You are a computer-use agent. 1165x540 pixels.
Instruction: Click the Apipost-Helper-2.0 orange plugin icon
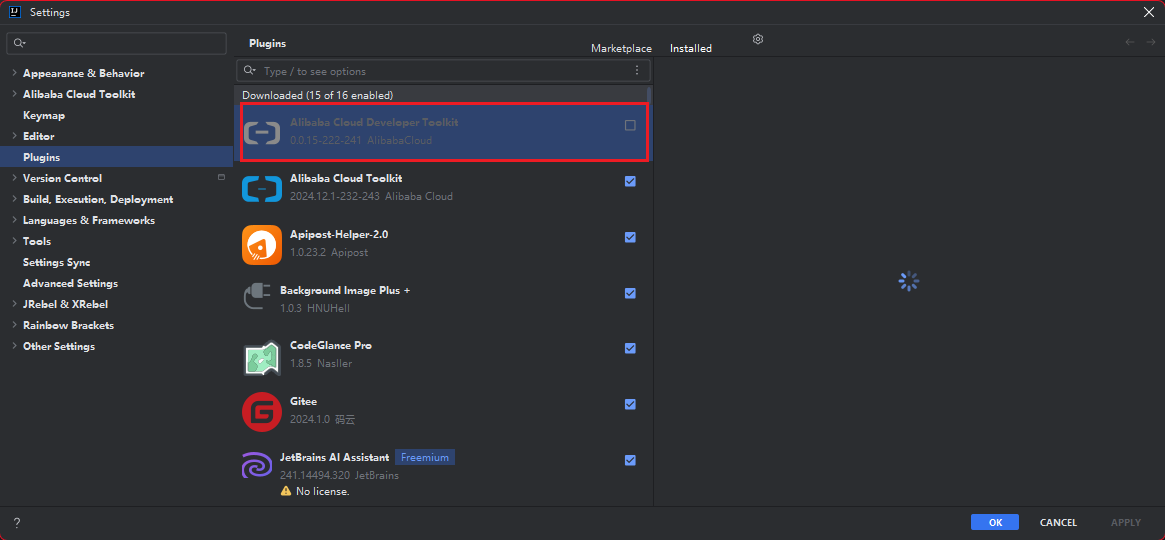[262, 244]
